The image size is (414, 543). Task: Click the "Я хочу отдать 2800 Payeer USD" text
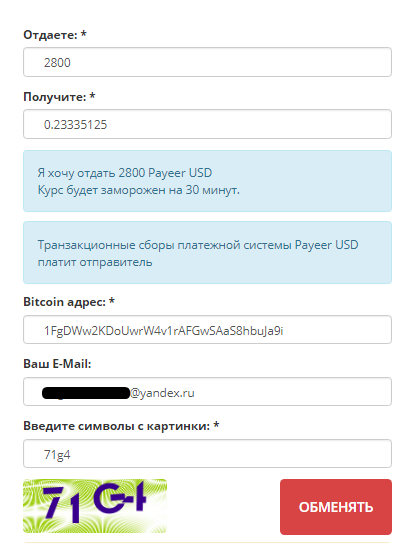point(125,173)
